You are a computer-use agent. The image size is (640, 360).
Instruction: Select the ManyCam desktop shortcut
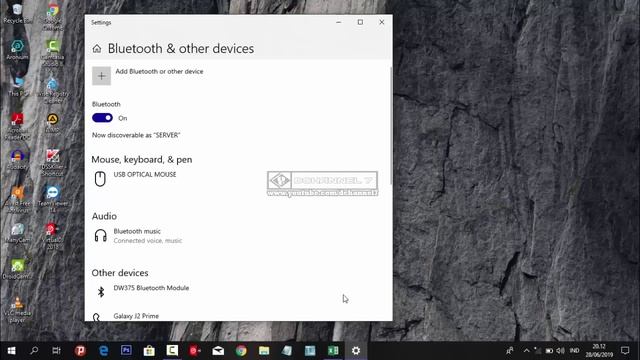(17, 233)
